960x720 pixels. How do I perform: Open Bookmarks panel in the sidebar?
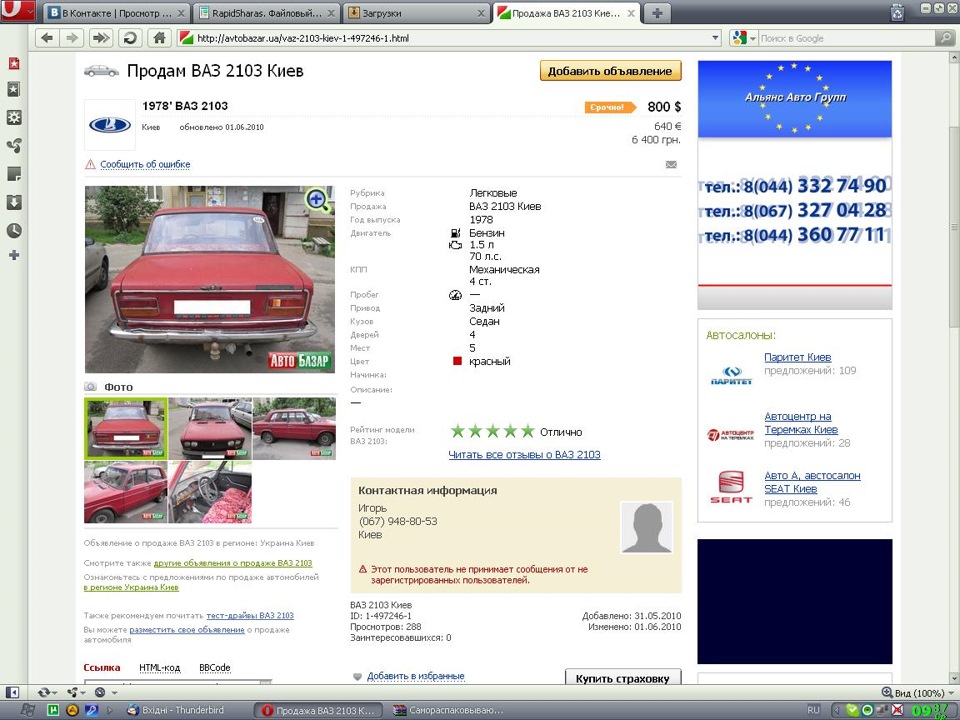coord(14,89)
